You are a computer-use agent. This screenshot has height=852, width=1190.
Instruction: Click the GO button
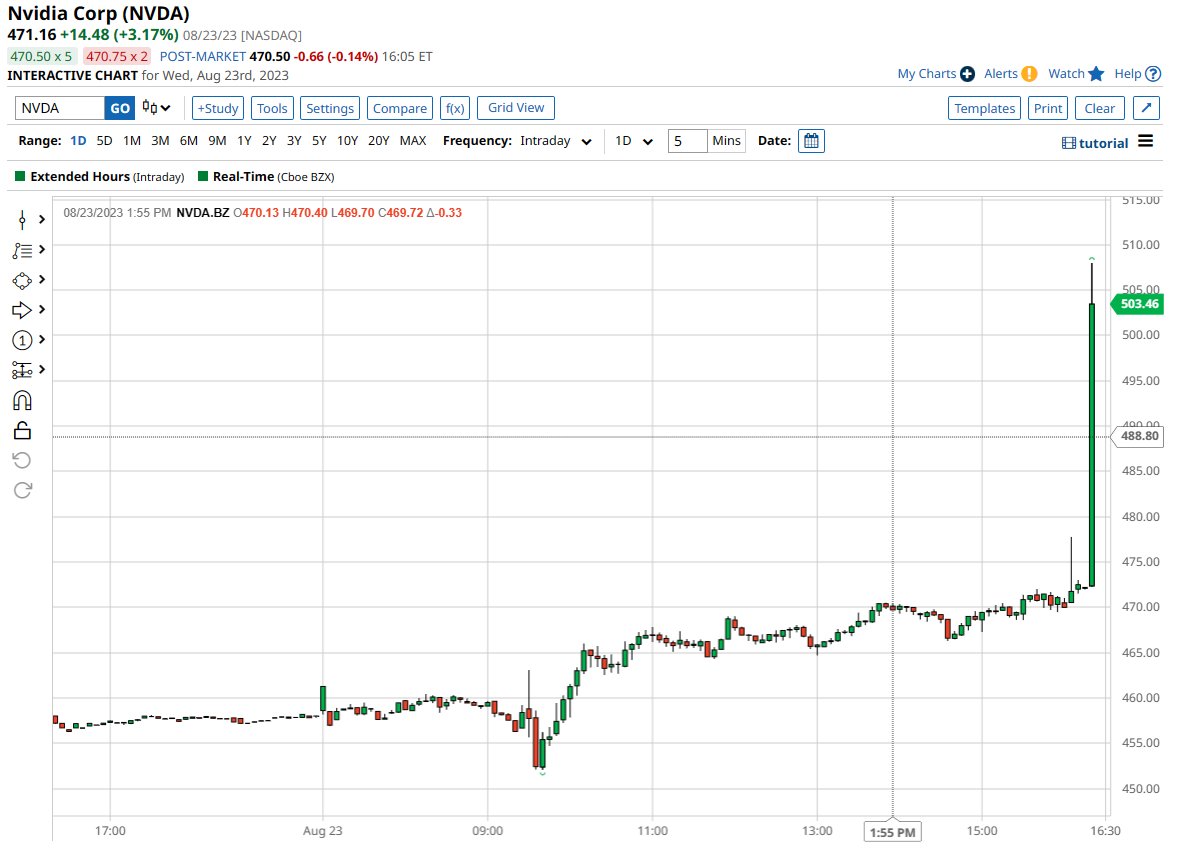(120, 108)
